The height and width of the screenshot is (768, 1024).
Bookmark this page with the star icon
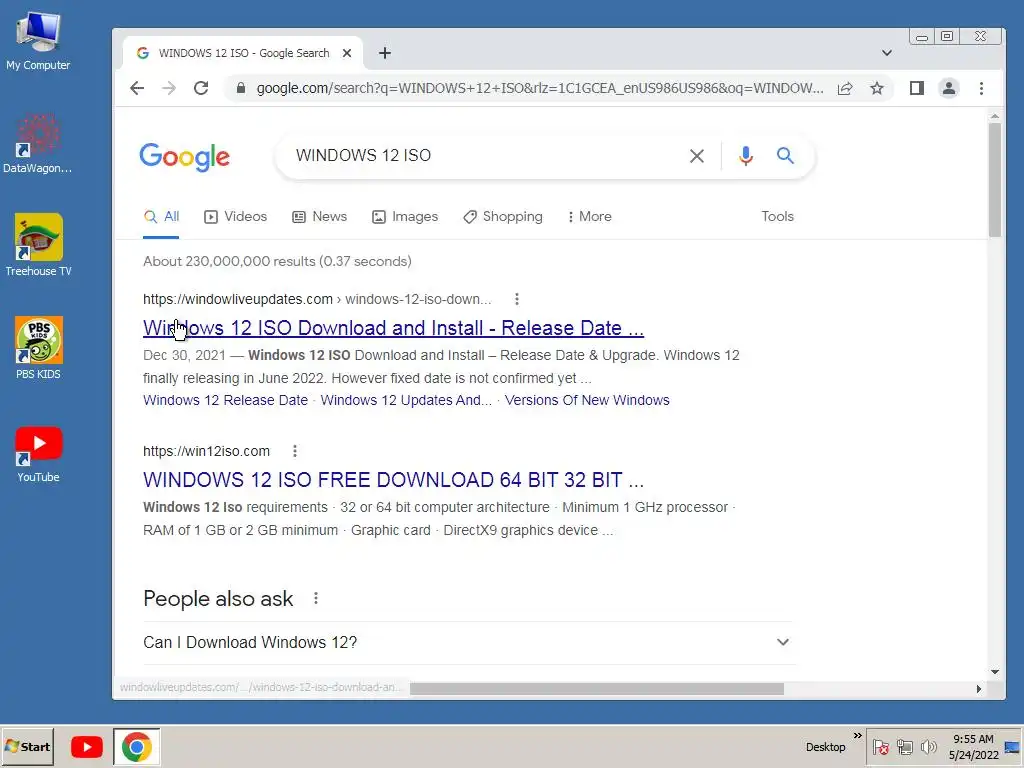point(877,88)
